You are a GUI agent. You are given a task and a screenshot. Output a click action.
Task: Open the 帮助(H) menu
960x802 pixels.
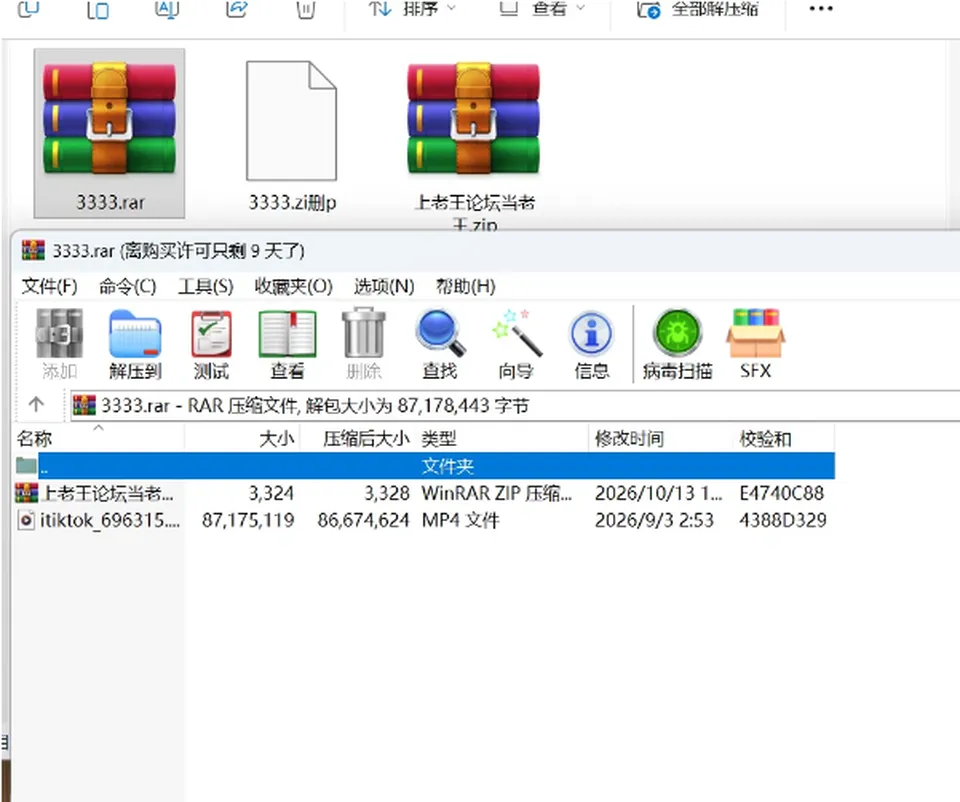[465, 286]
